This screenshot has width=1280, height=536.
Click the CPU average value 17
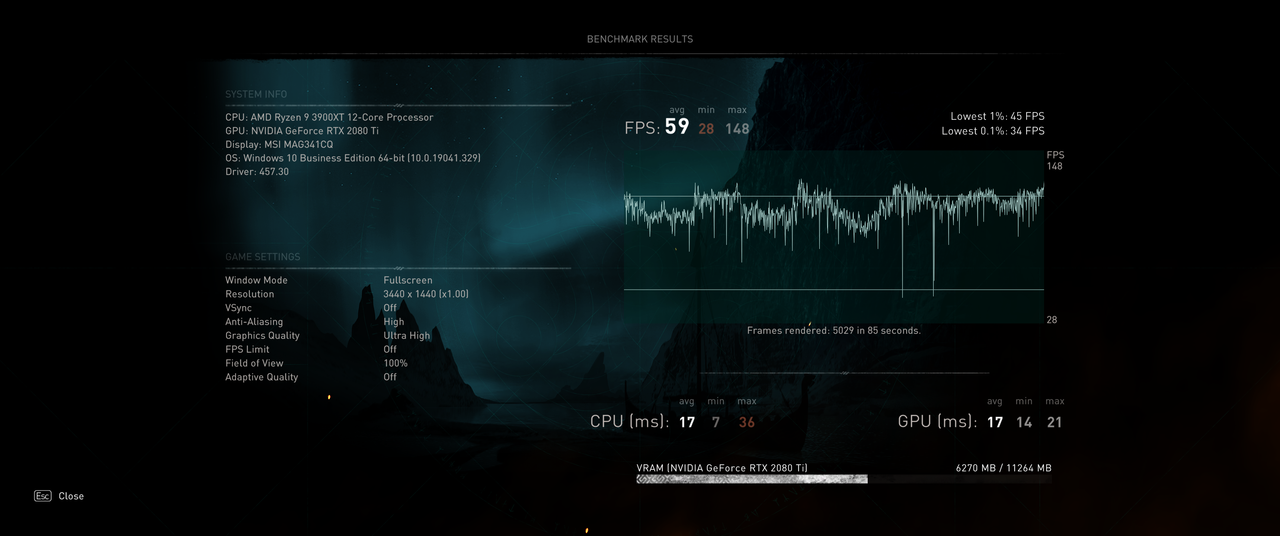click(687, 422)
